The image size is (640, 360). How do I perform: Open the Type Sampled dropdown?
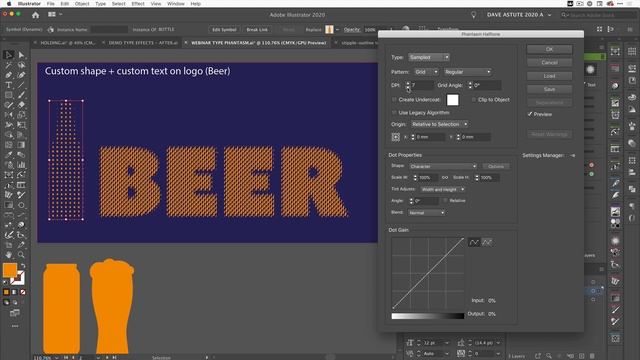tap(429, 57)
